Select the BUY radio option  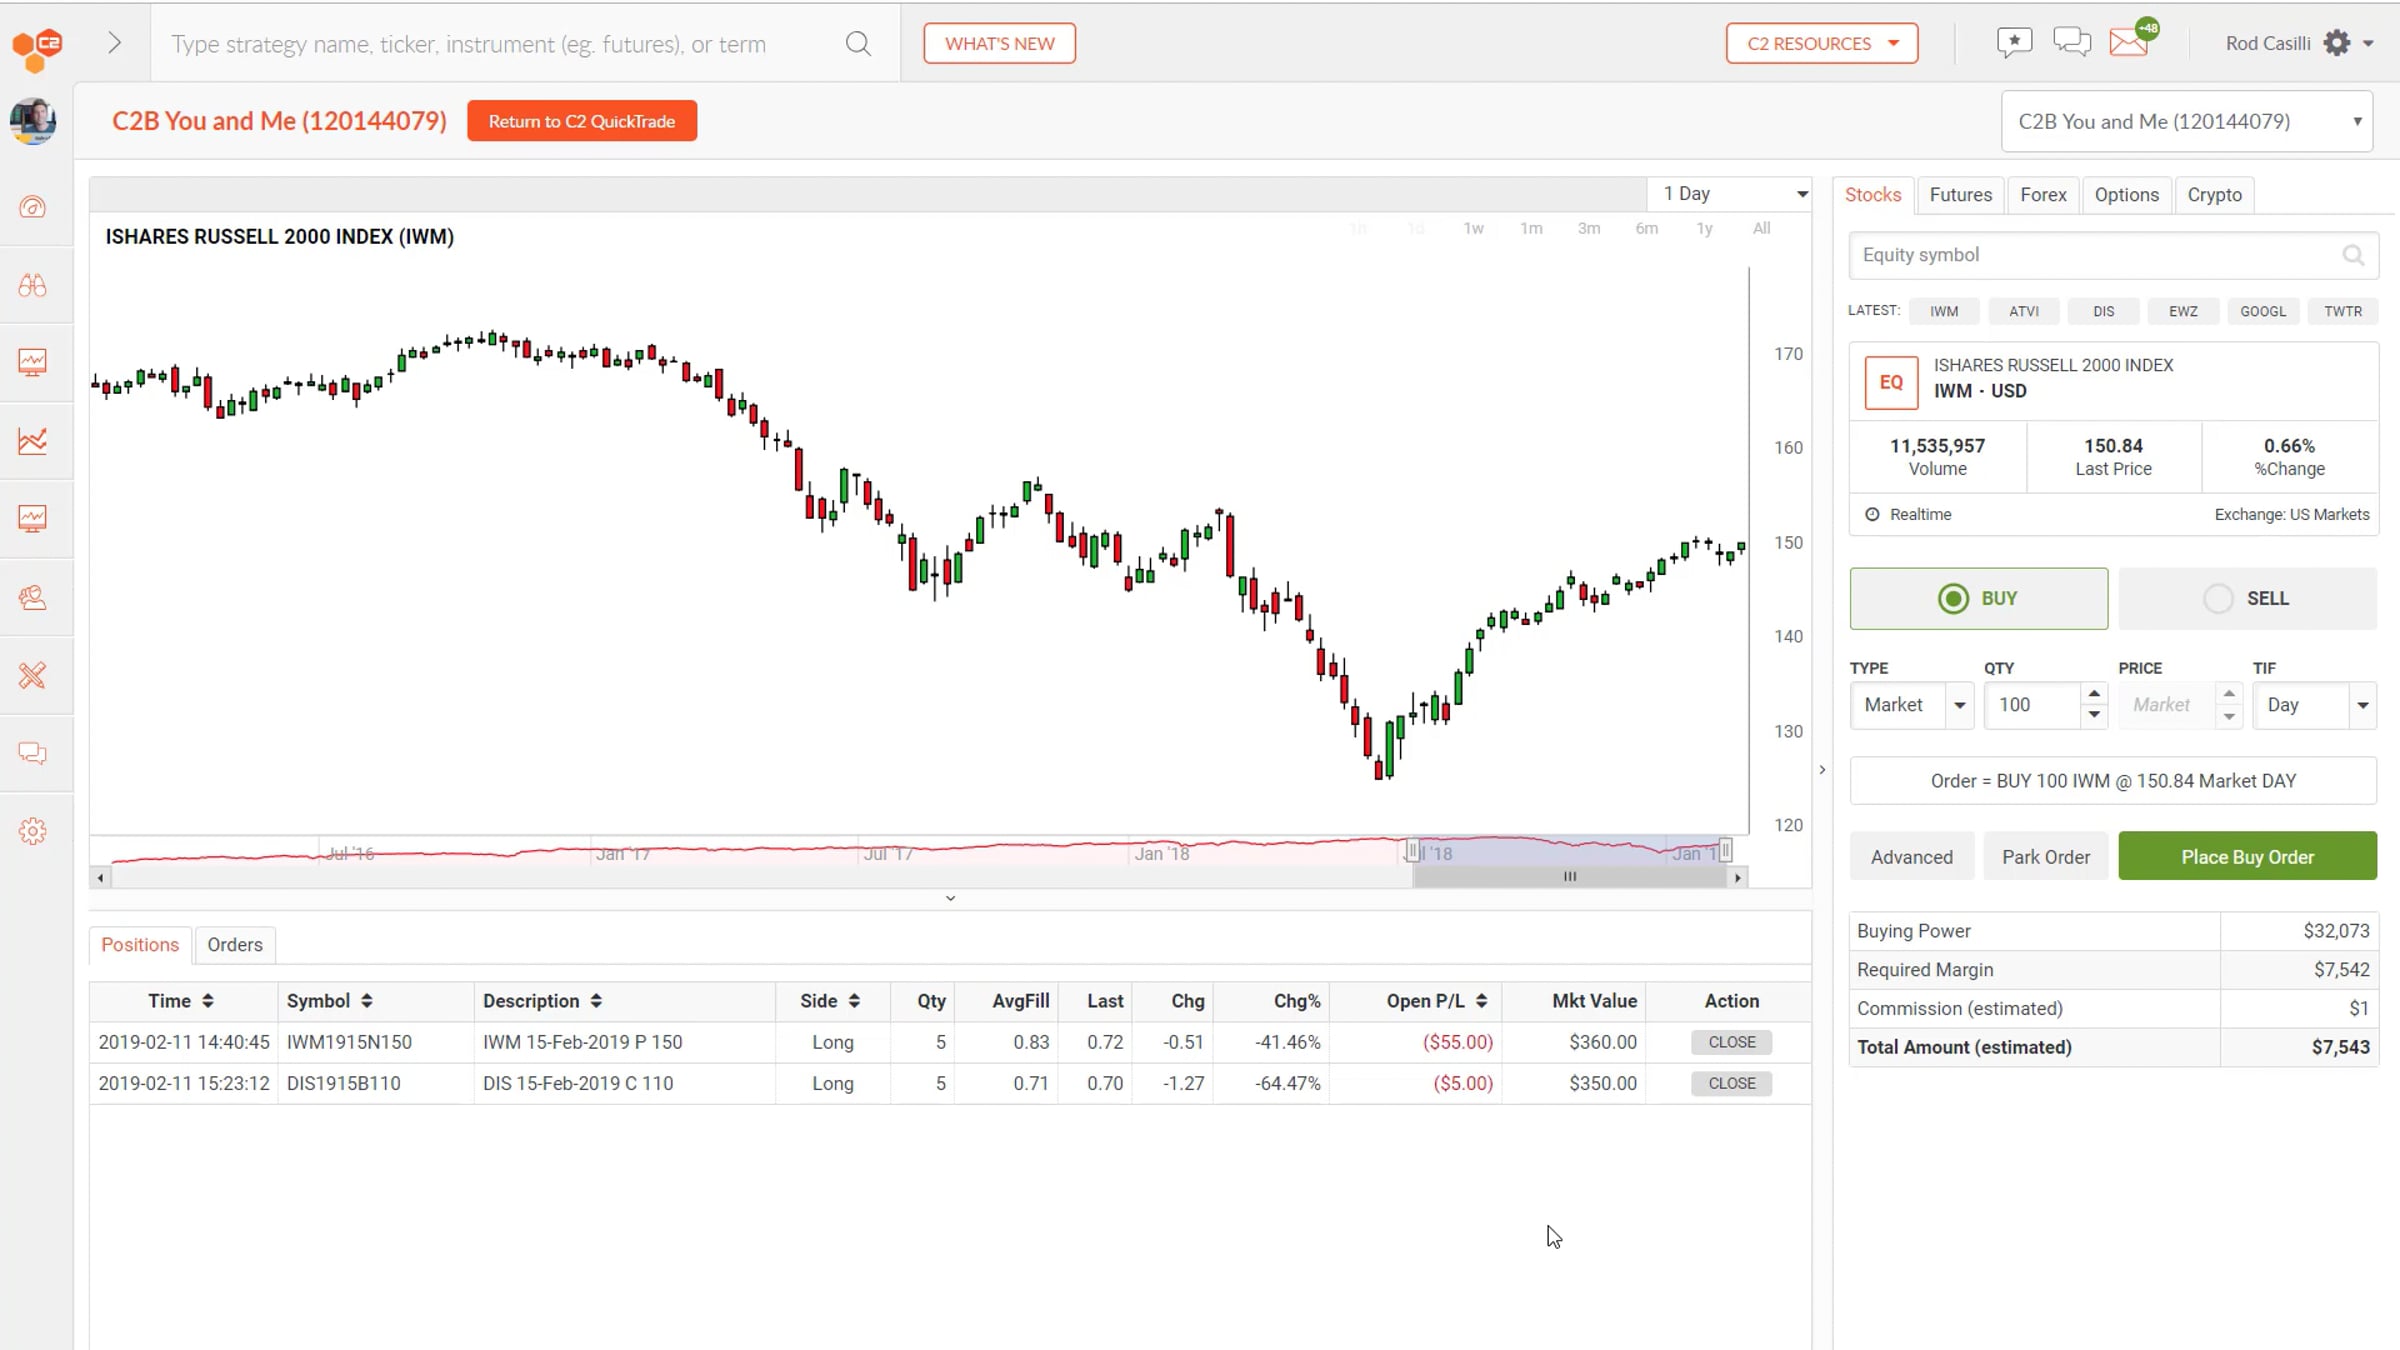point(1979,598)
